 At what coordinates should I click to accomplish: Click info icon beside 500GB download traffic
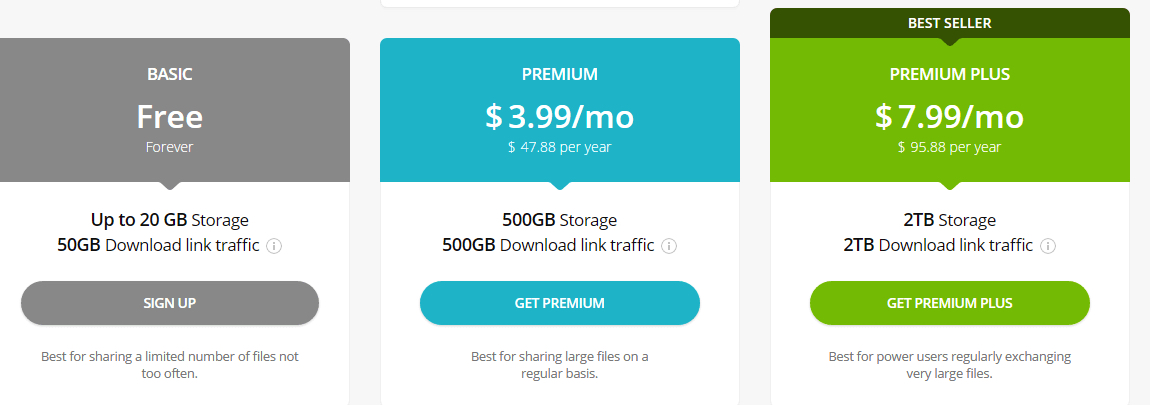pos(669,246)
